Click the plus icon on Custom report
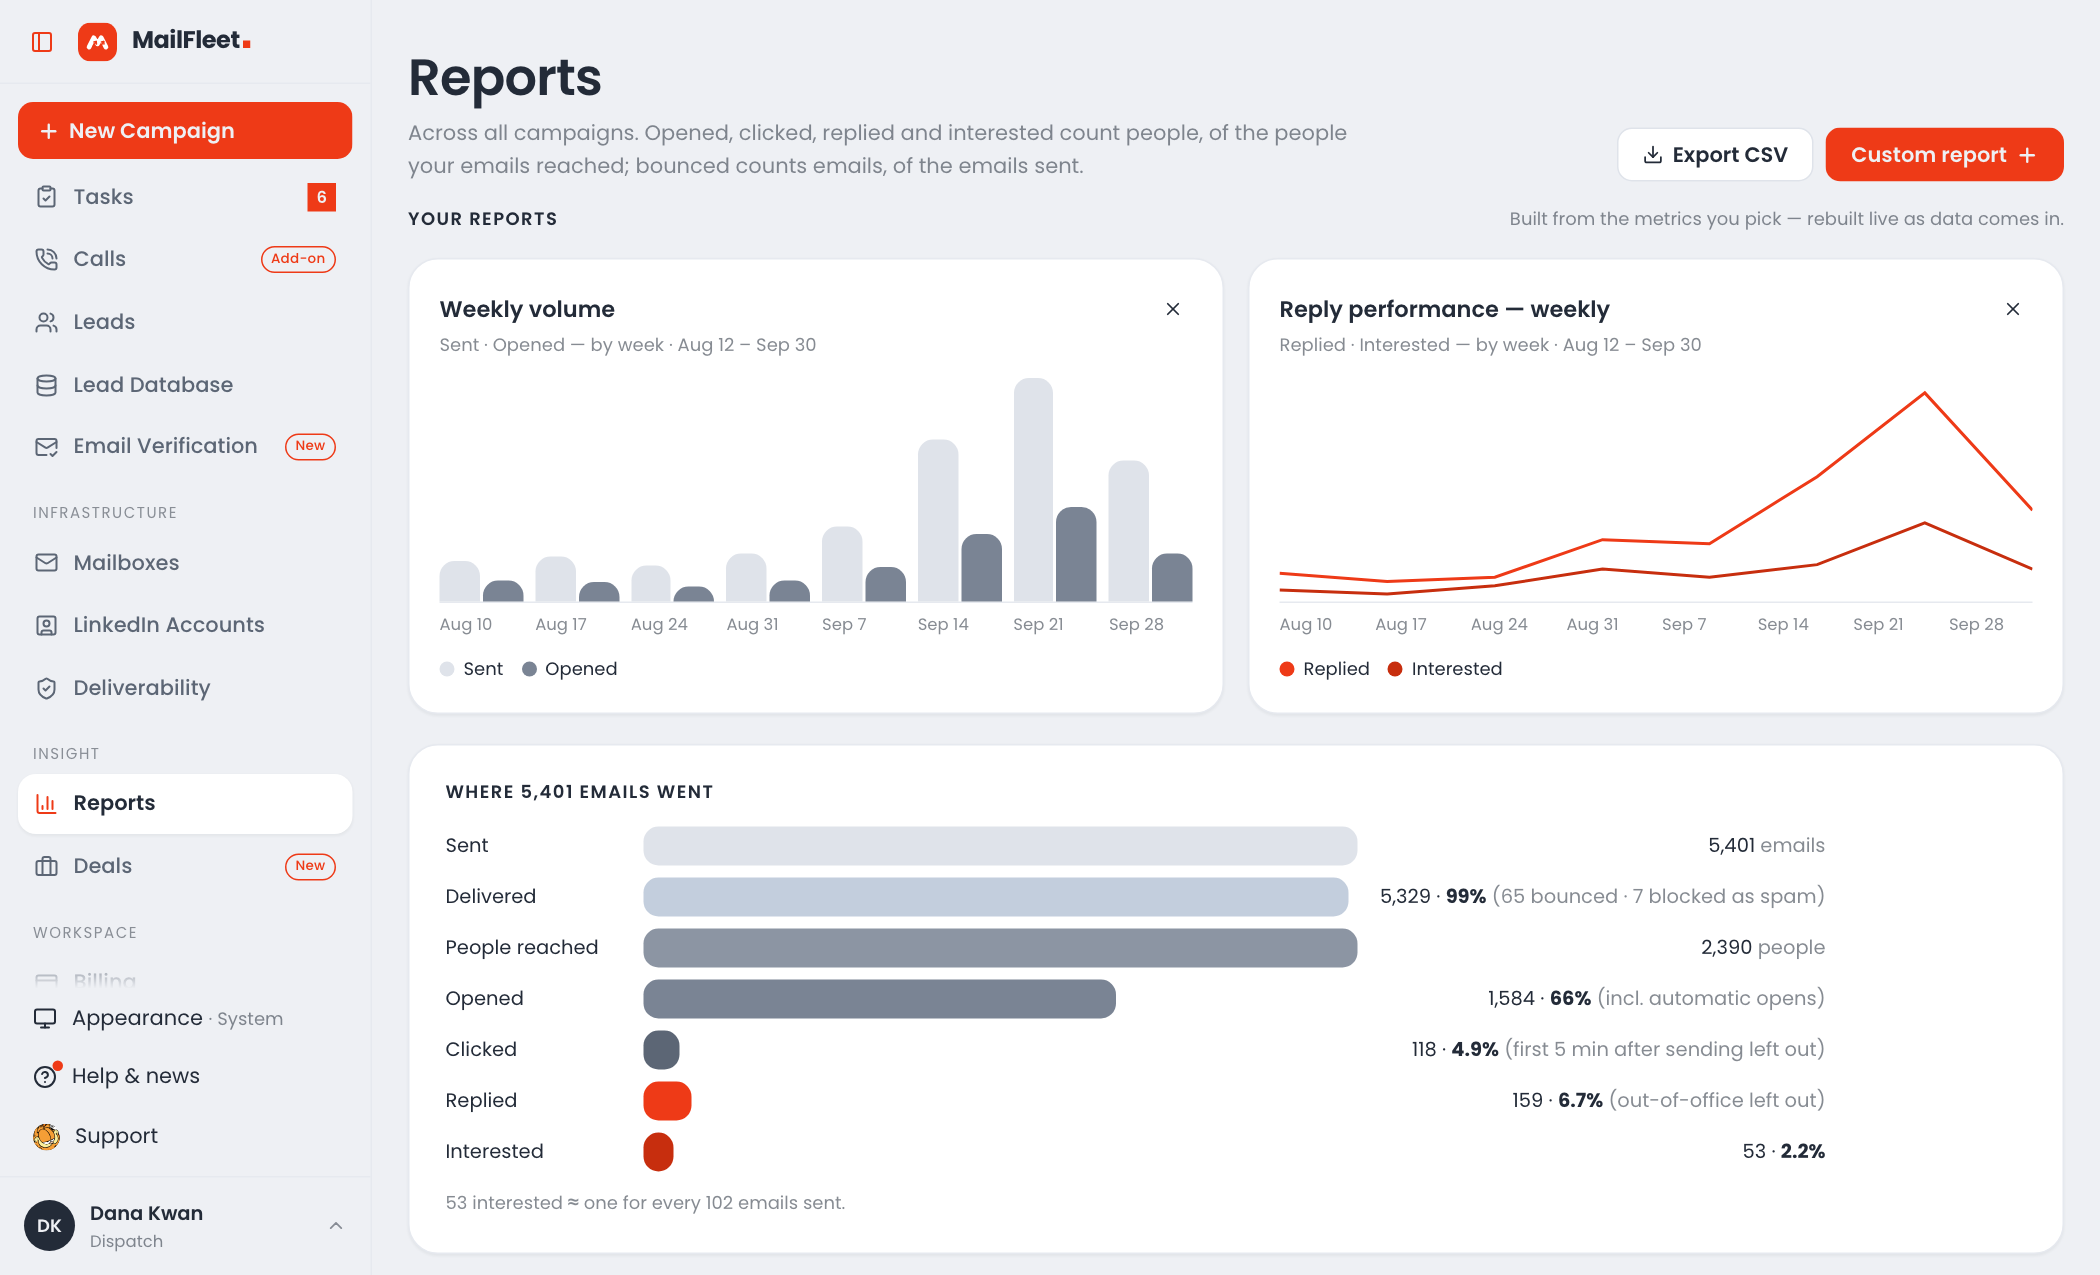 point(2027,155)
